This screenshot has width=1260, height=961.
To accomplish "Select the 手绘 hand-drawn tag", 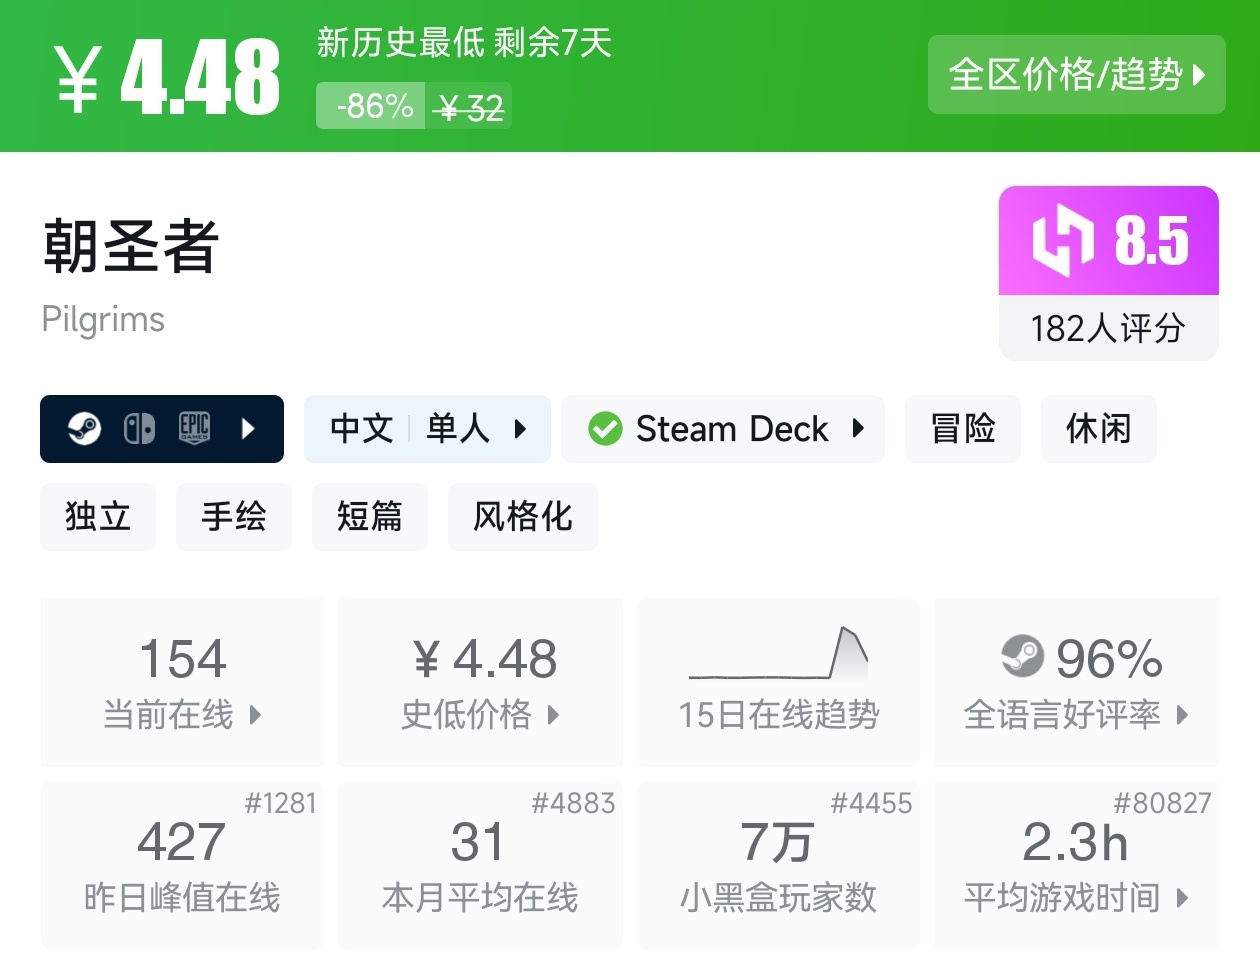I will point(234,517).
